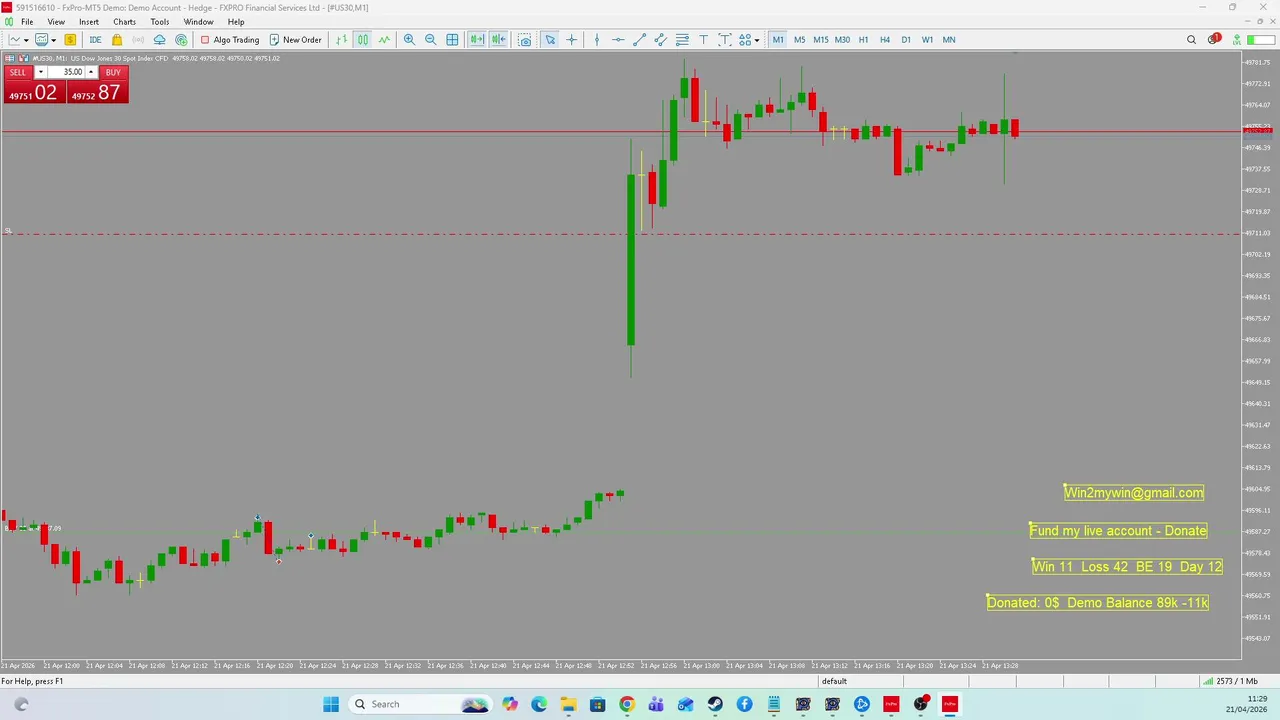Toggle chart shift from right edge
The width and height of the screenshot is (1280, 720).
tap(498, 40)
